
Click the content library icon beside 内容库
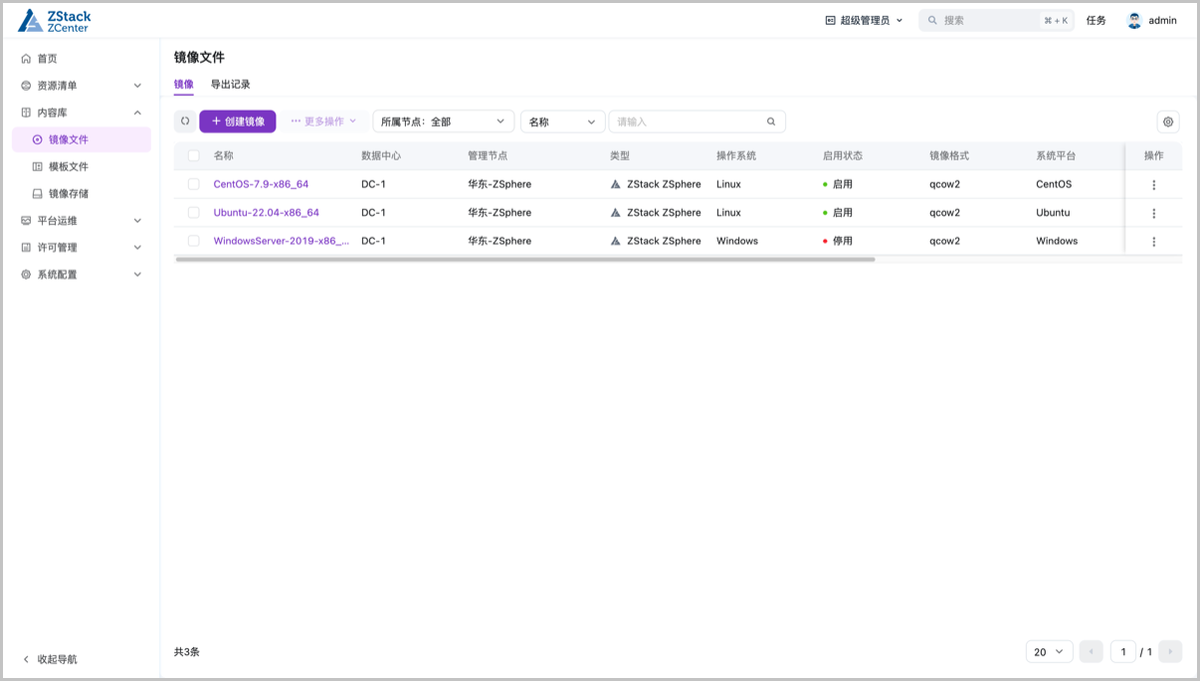click(26, 113)
